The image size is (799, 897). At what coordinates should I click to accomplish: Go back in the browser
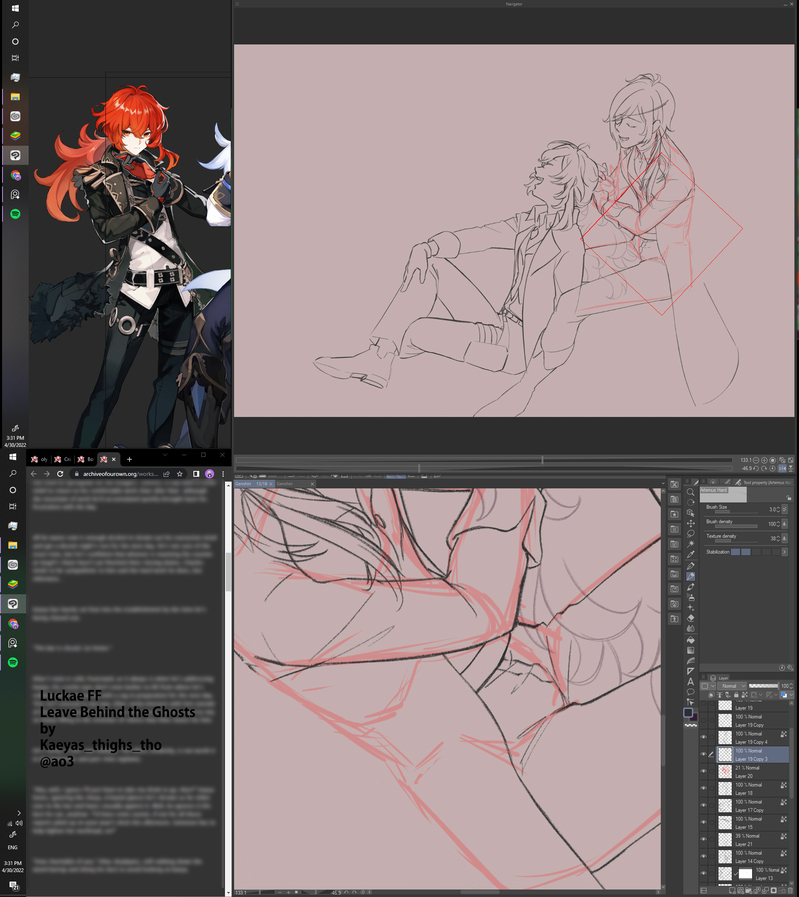click(33, 474)
